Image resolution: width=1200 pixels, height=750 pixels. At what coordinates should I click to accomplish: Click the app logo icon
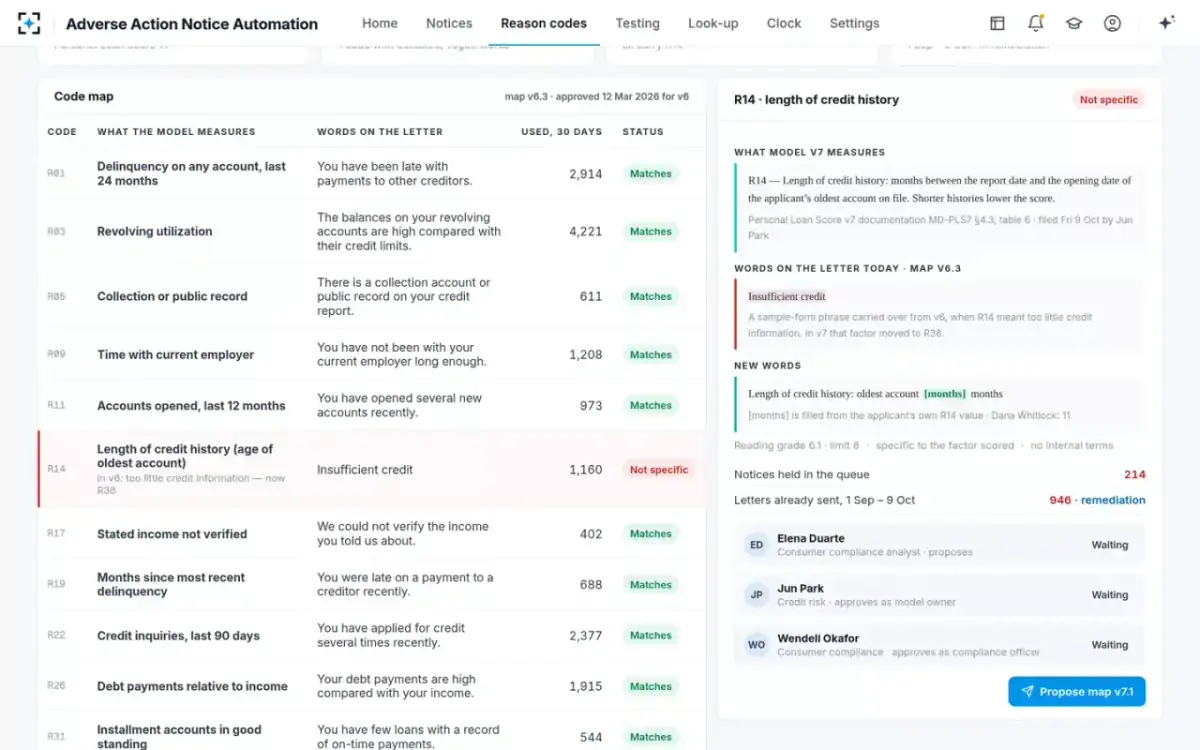30,23
